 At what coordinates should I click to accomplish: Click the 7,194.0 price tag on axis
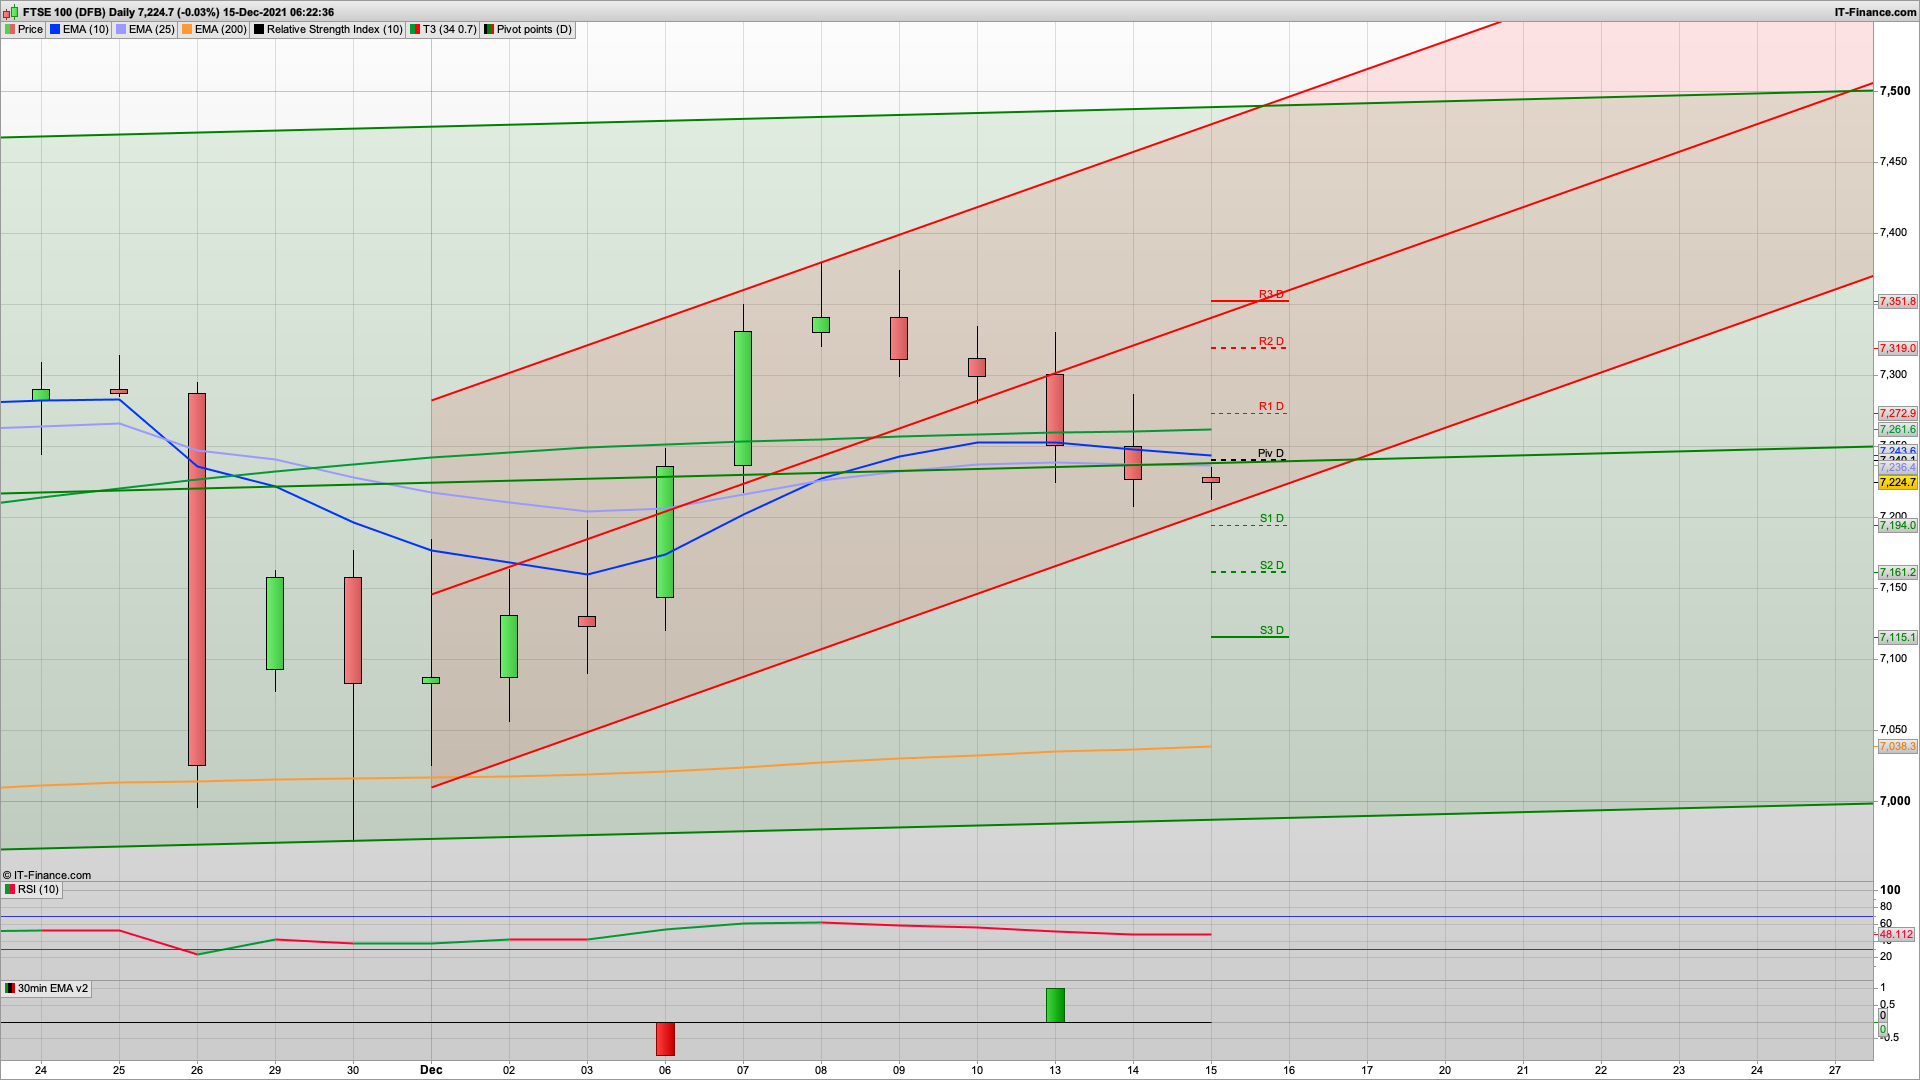[x=1897, y=525]
